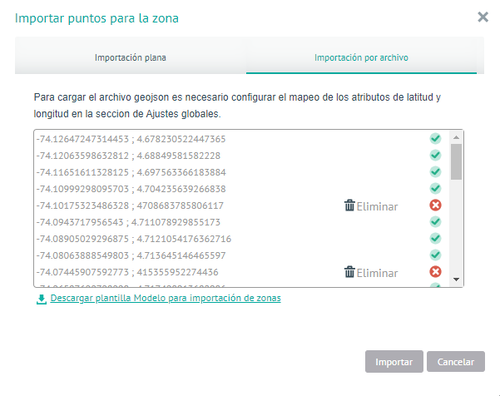The image size is (500, 396).
Task: Click the 'Importar puntos para la zona' title
Action: click(97, 18)
